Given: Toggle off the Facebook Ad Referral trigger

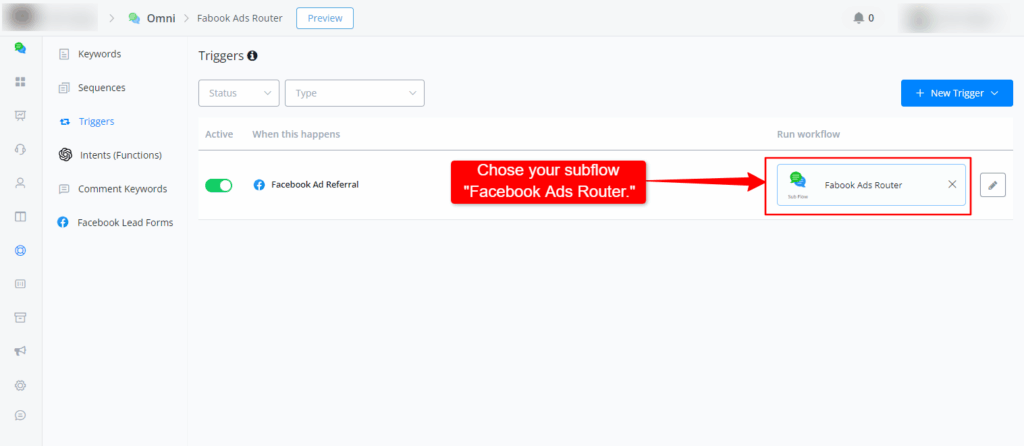Looking at the screenshot, I should [x=219, y=185].
